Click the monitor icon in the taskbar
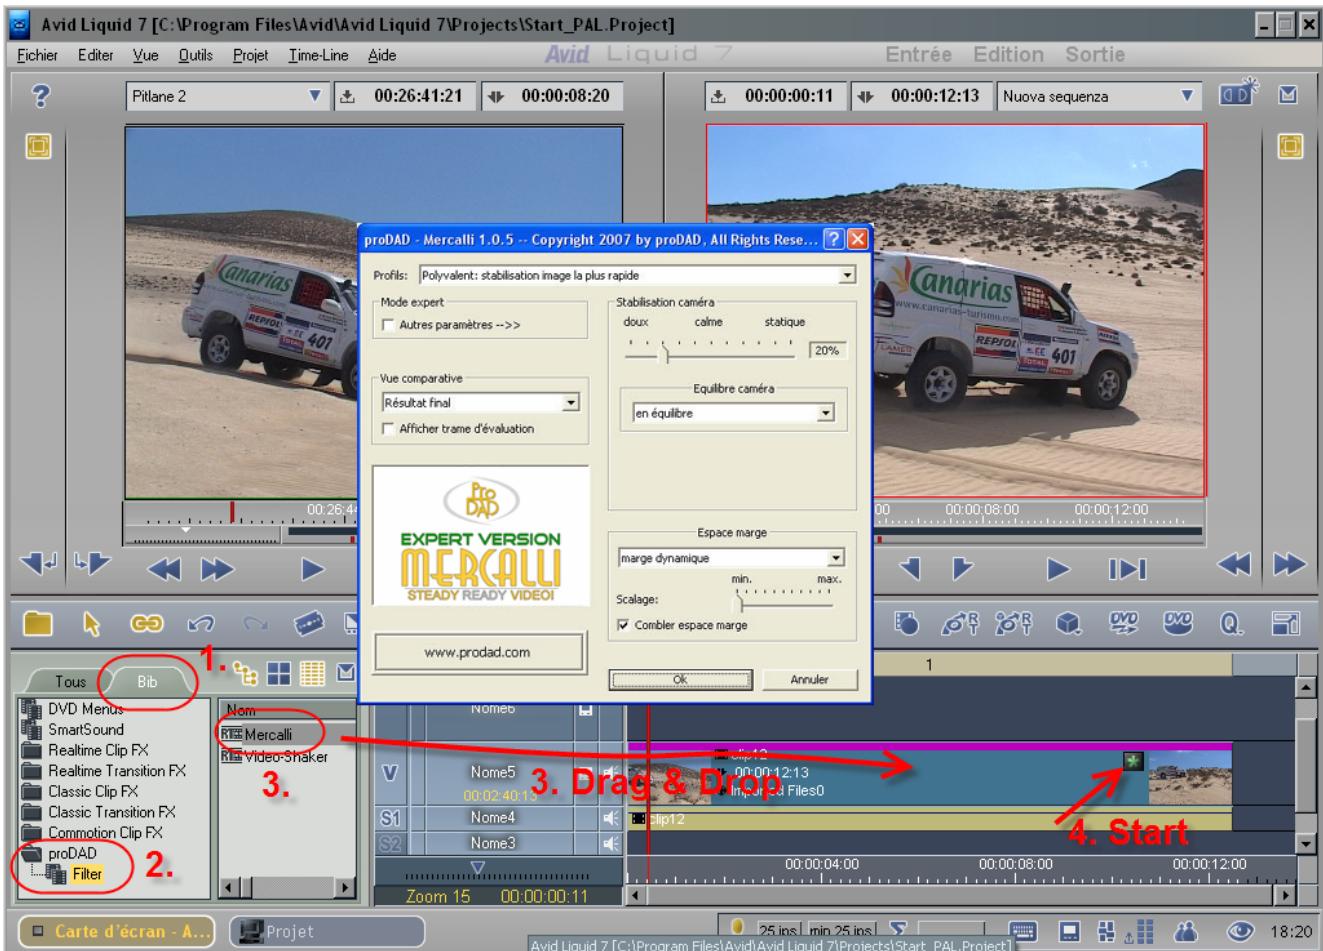Viewport: 1323px width, 951px height. (x=1072, y=931)
